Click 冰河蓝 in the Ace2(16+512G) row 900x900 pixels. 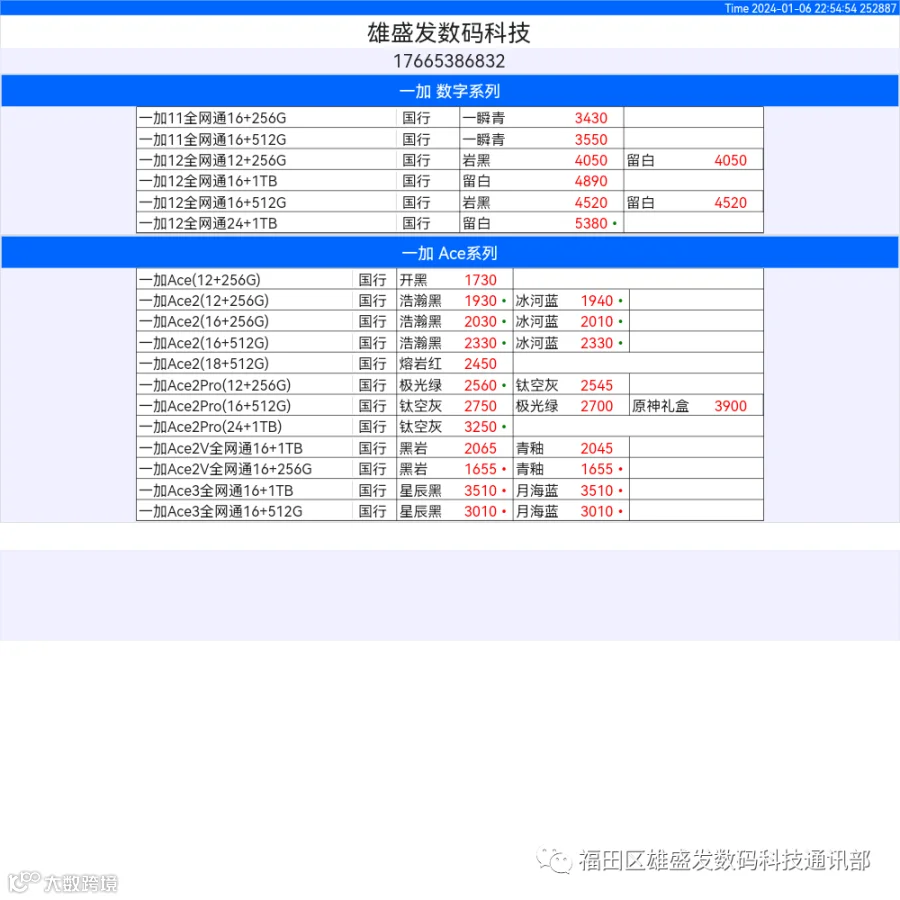(x=537, y=343)
